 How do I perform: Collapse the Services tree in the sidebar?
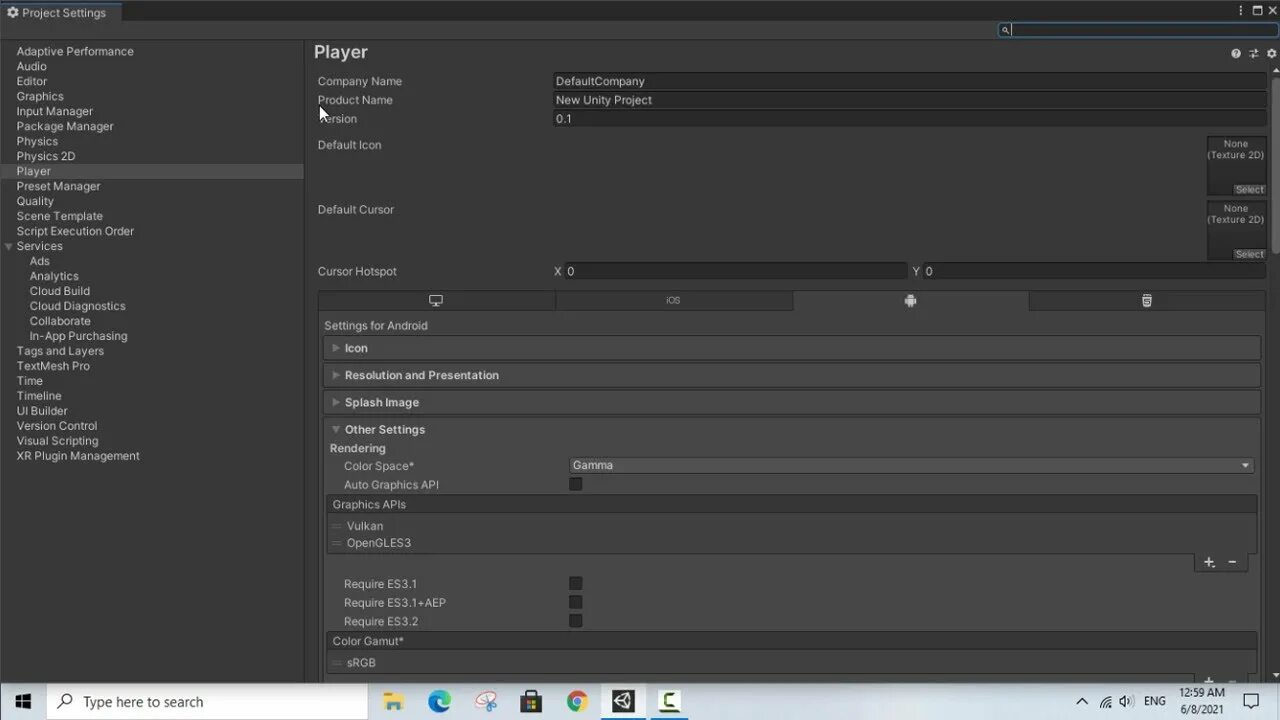9,246
